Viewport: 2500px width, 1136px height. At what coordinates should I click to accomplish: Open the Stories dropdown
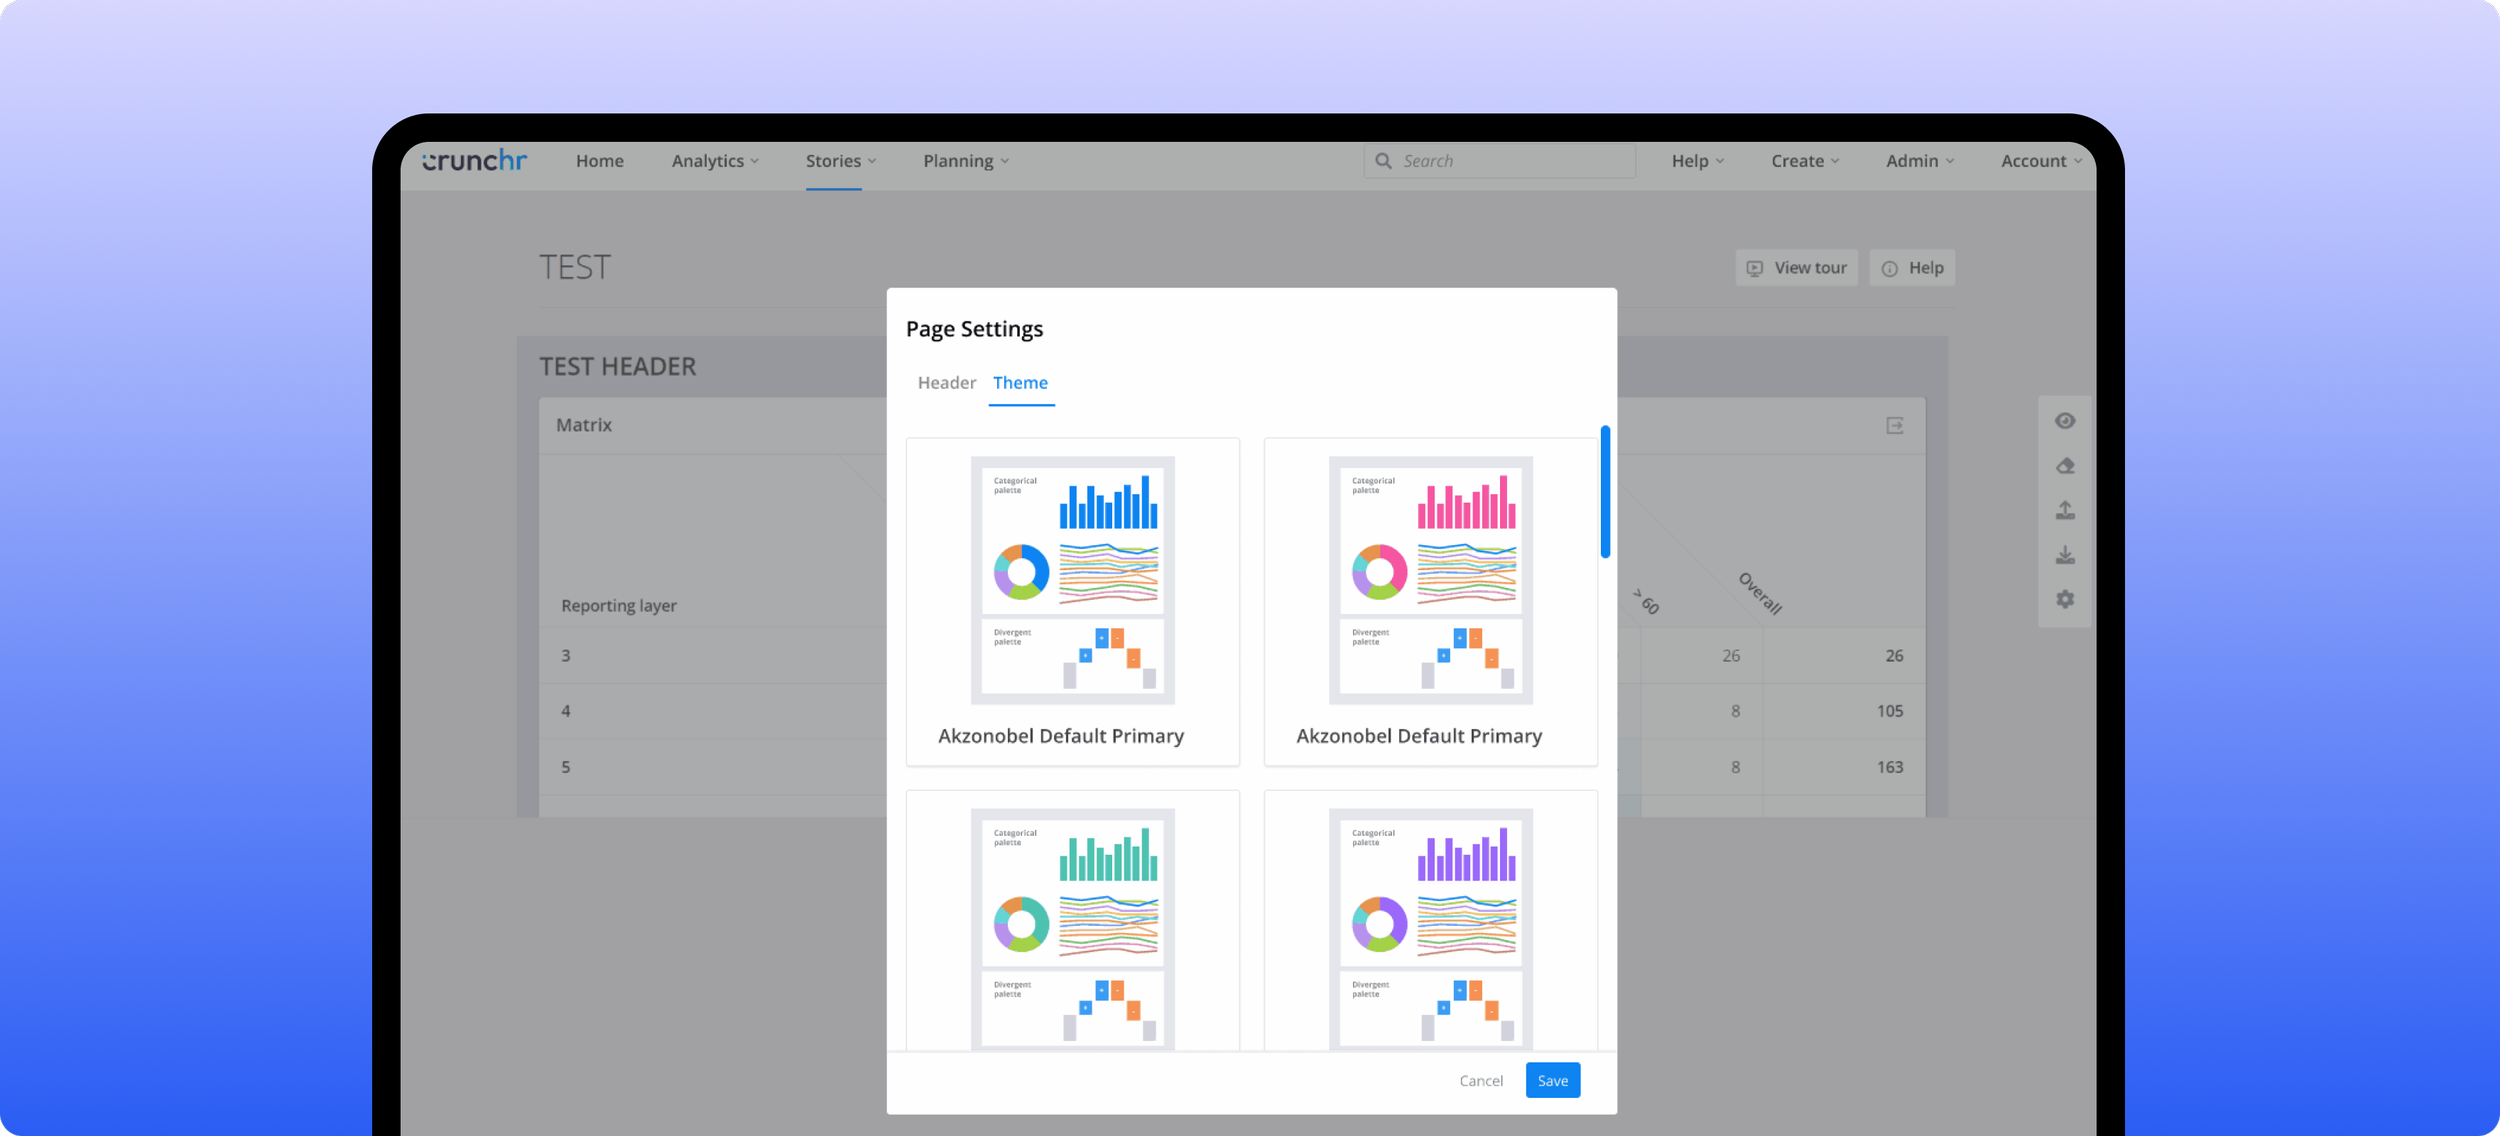[x=840, y=161]
